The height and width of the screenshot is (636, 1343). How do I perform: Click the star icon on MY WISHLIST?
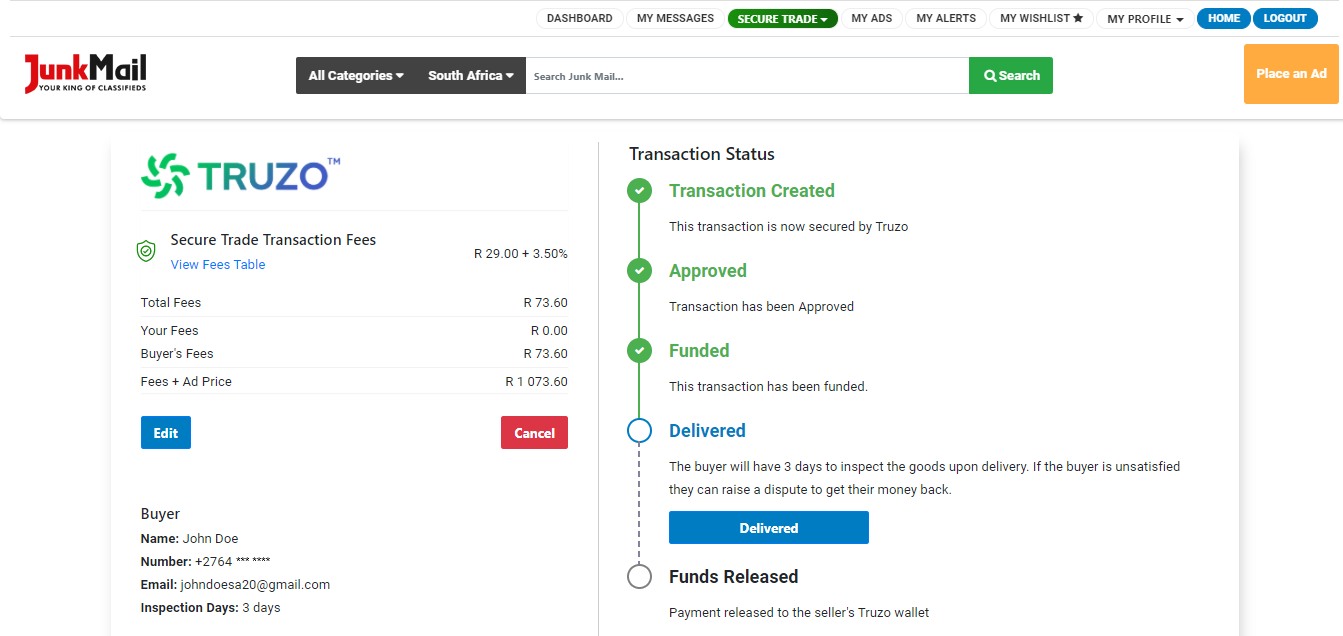tap(1077, 17)
